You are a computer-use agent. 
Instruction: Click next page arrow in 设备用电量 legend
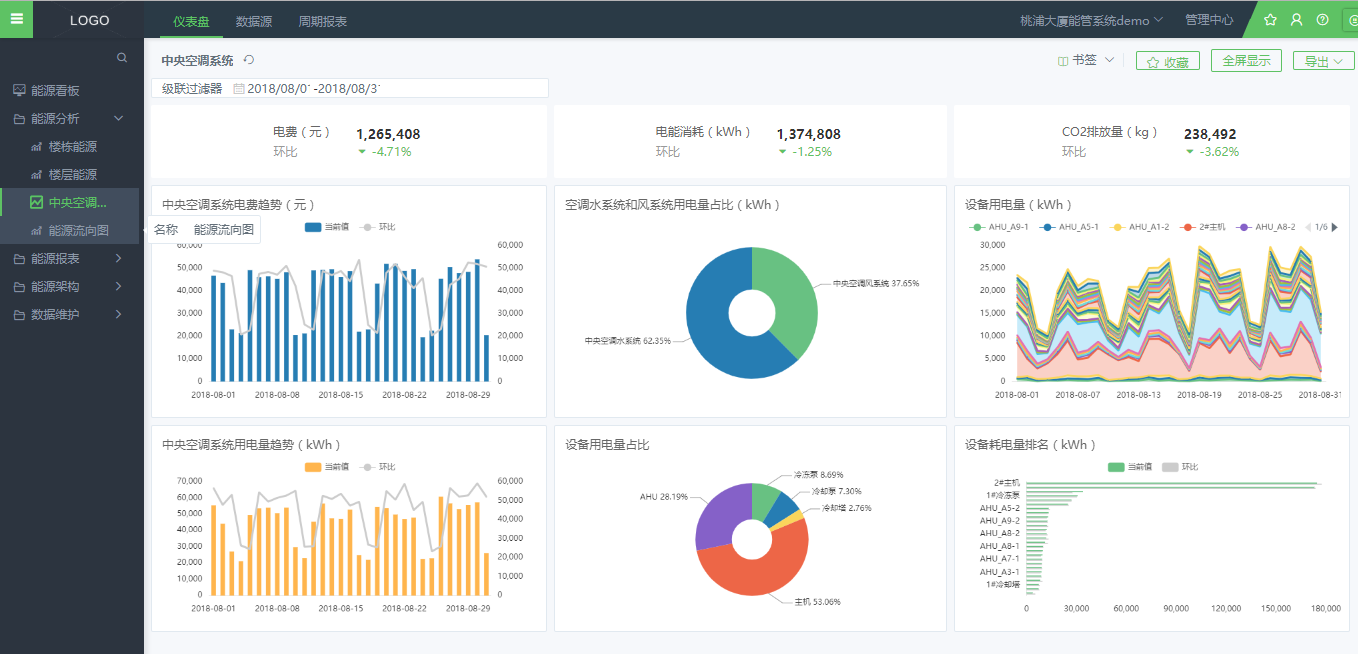1334,227
